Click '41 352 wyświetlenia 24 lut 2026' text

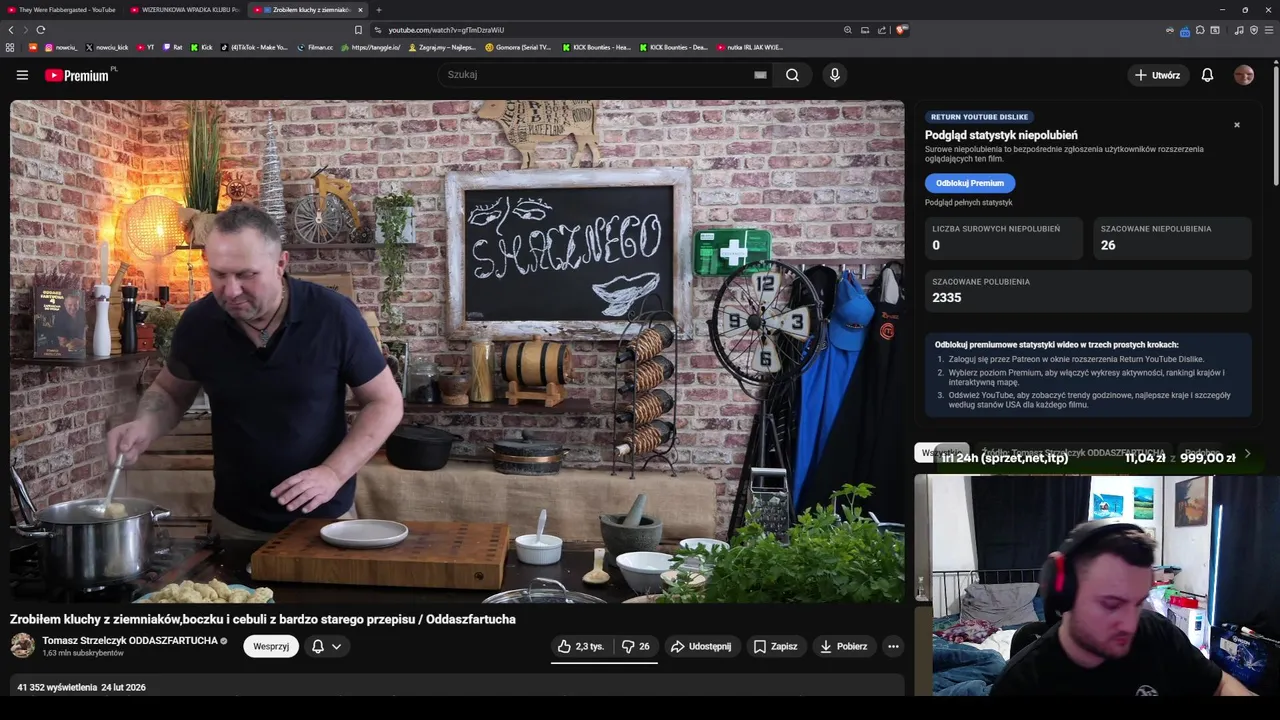coord(81,688)
